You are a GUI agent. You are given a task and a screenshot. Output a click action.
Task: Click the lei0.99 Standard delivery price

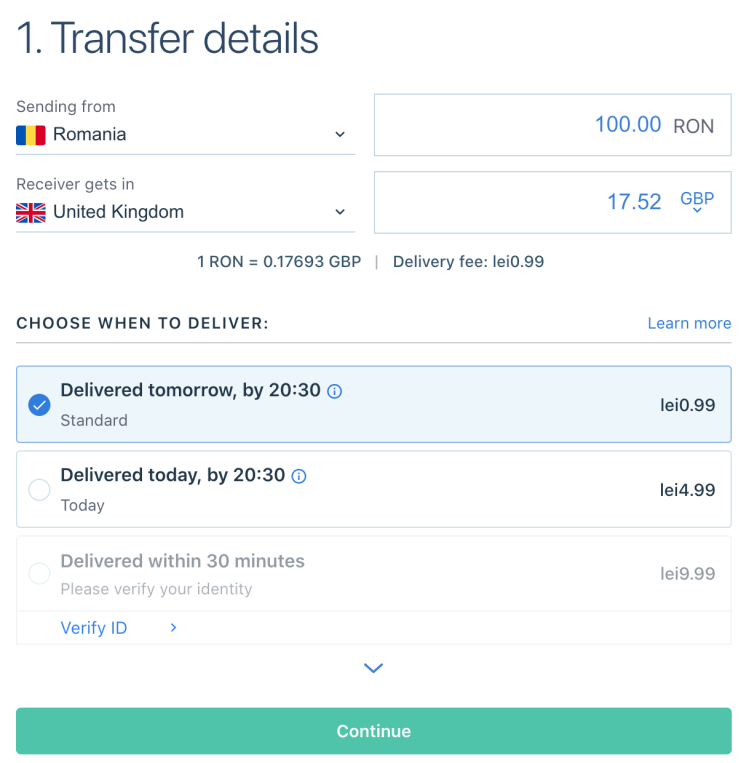[x=687, y=405]
